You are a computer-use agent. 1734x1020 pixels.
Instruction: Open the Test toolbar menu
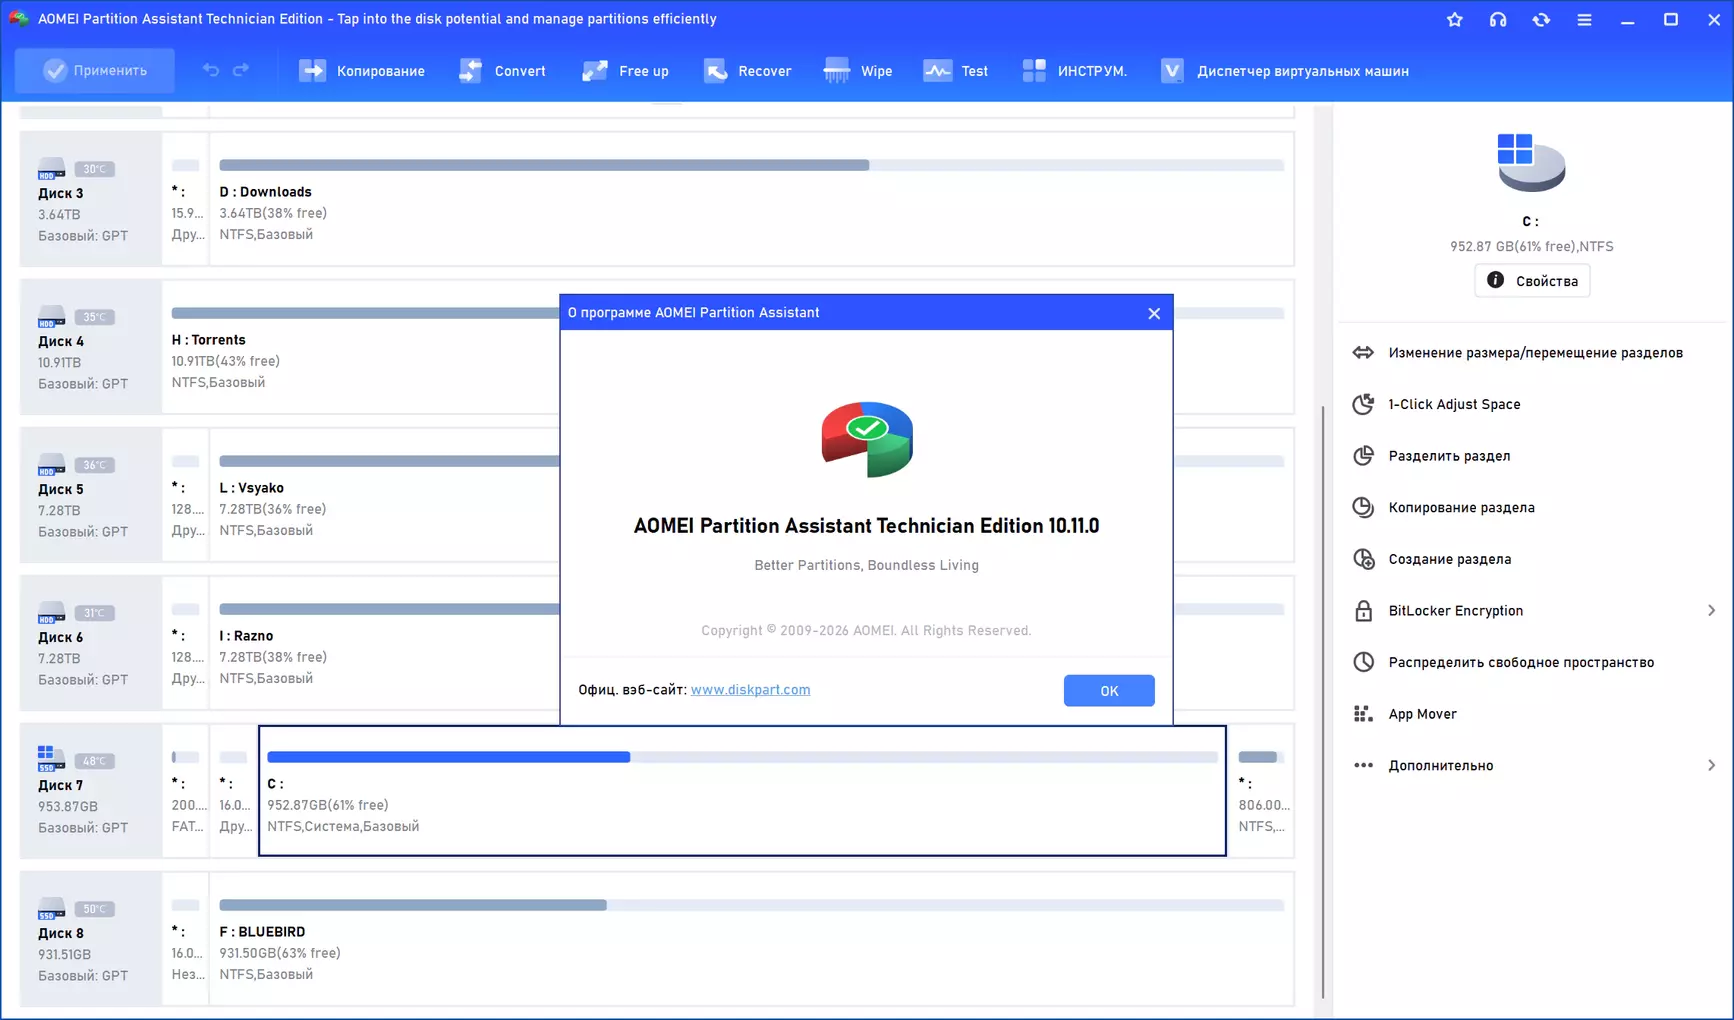956,71
